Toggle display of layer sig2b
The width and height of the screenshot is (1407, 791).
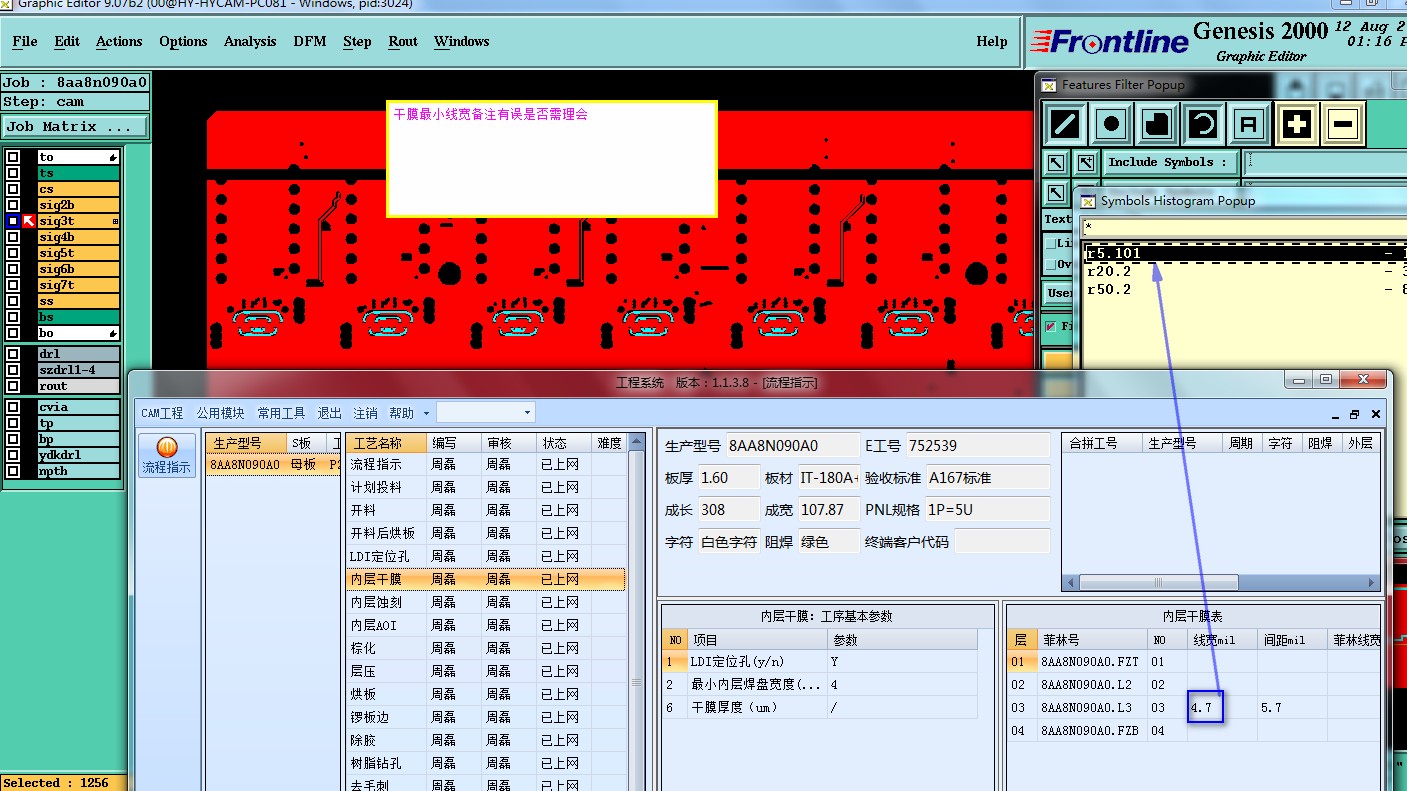tap(13, 205)
